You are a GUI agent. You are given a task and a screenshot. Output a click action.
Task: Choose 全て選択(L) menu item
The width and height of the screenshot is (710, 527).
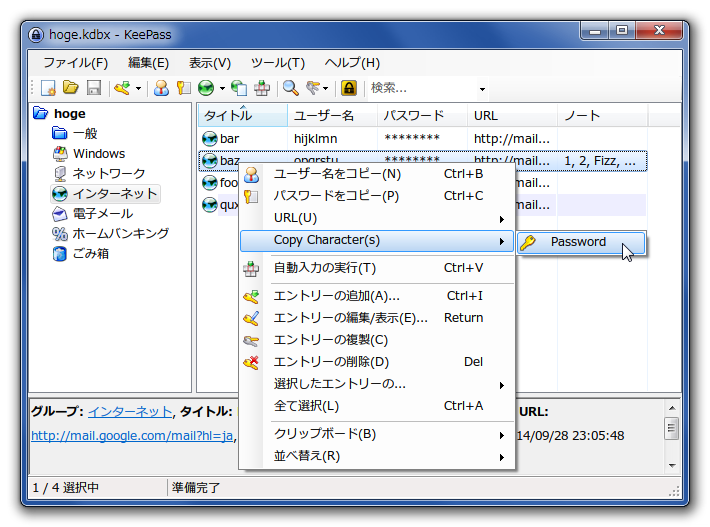(377, 406)
